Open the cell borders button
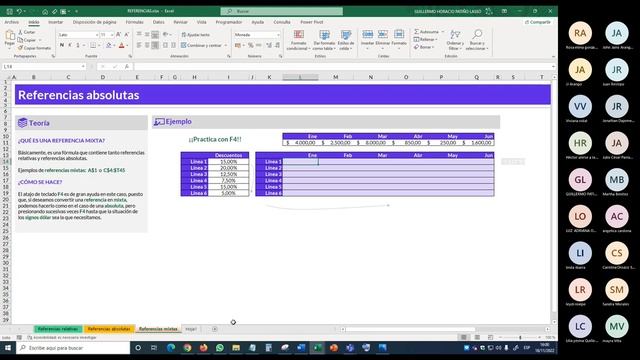The height and width of the screenshot is (360, 640). [x=93, y=45]
